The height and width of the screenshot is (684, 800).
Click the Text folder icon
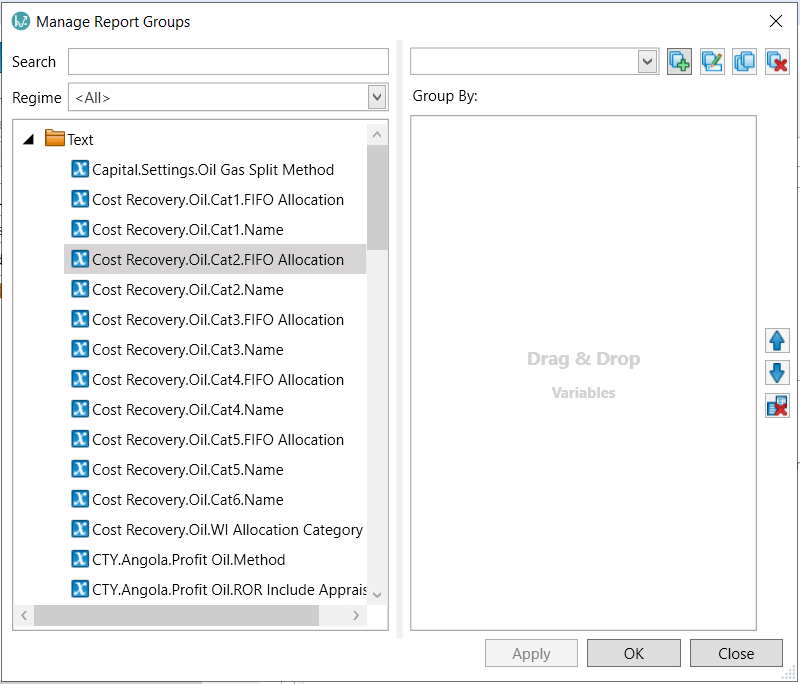click(55, 139)
